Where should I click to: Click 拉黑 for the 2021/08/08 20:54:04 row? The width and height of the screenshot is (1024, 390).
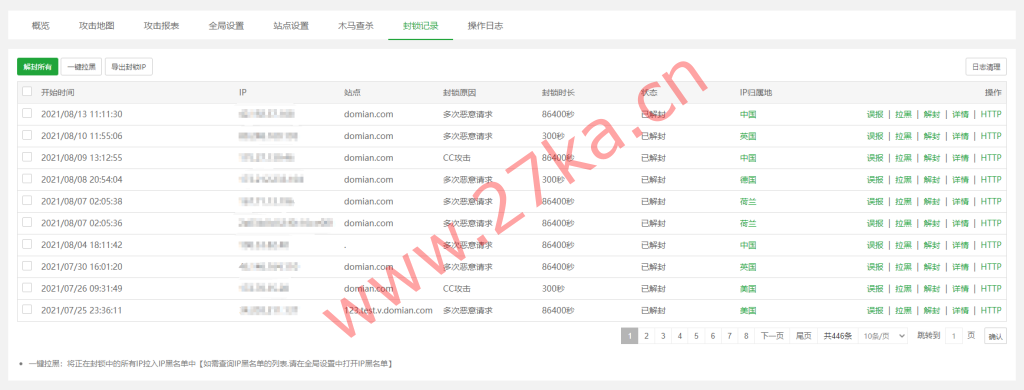(x=903, y=180)
